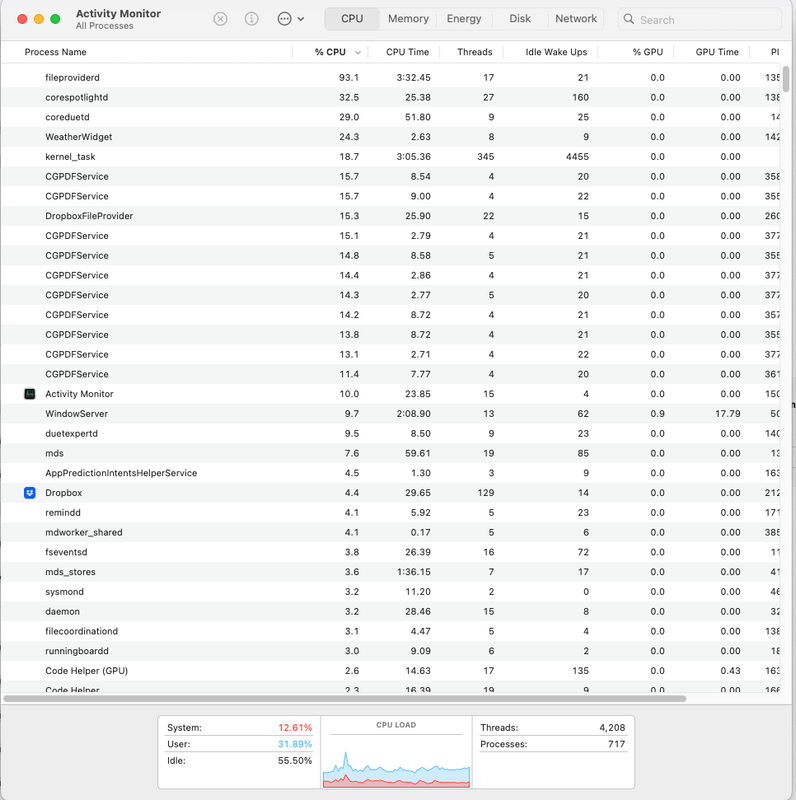Click the magnifying glass search icon
Image resolution: width=796 pixels, height=800 pixels.
click(x=629, y=19)
